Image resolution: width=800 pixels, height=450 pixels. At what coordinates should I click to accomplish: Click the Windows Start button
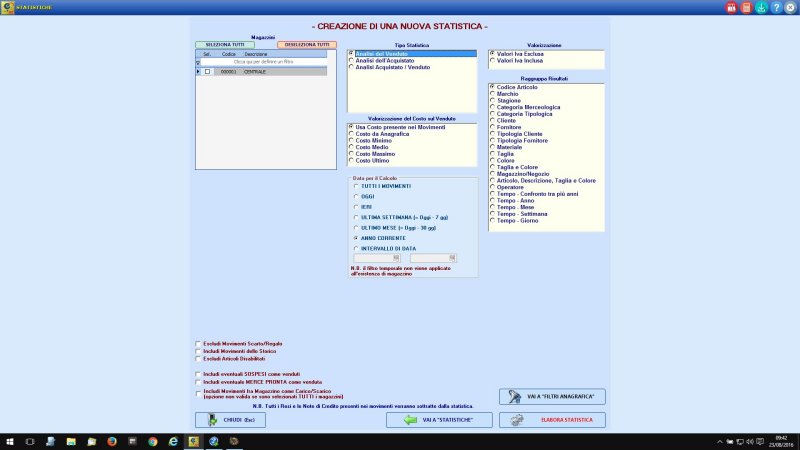tap(9, 440)
